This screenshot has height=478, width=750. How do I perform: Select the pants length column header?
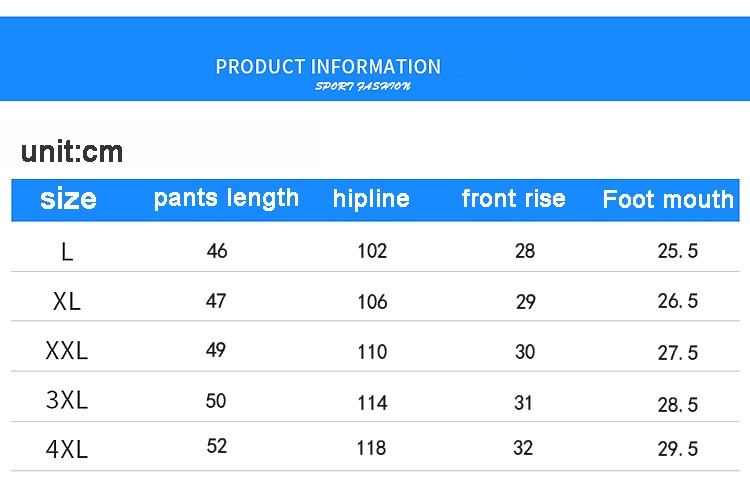click(226, 198)
